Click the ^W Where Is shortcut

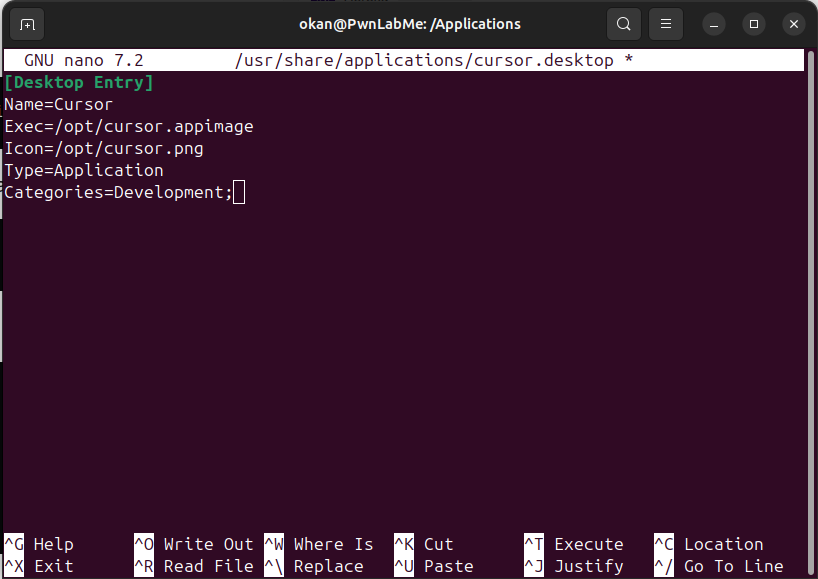coord(319,544)
